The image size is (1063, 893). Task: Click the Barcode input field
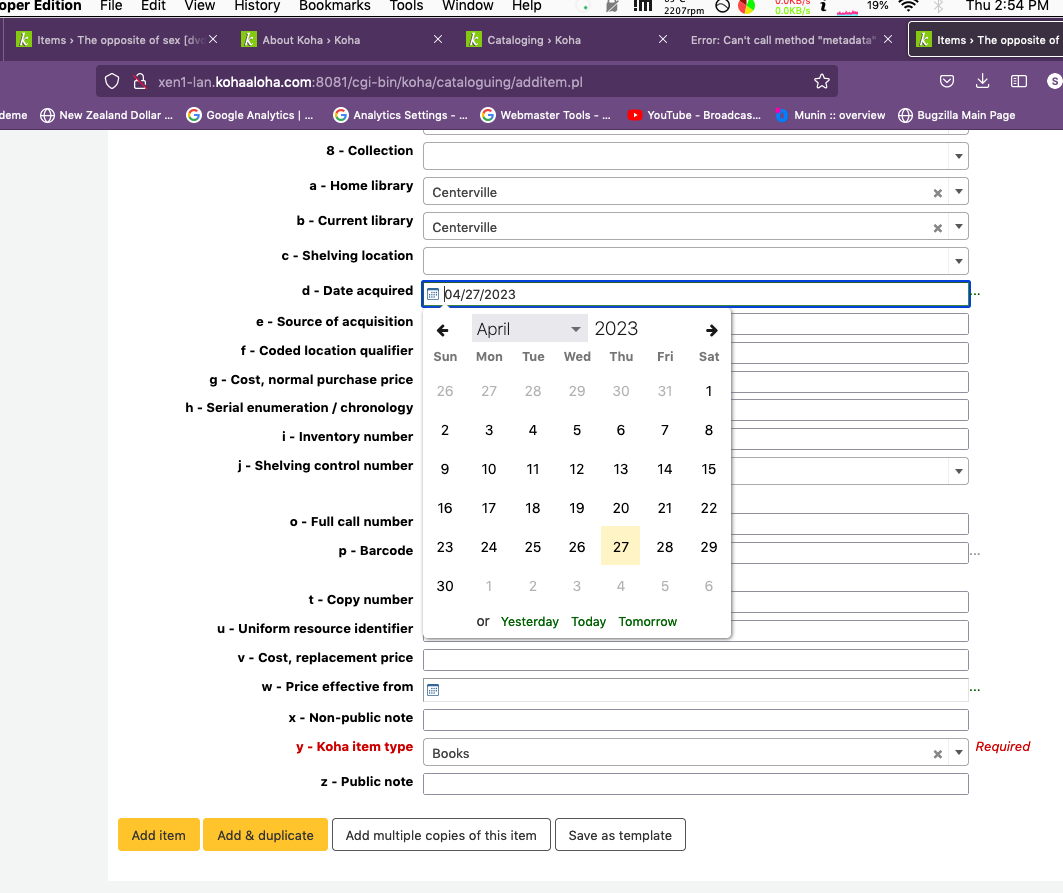click(850, 553)
